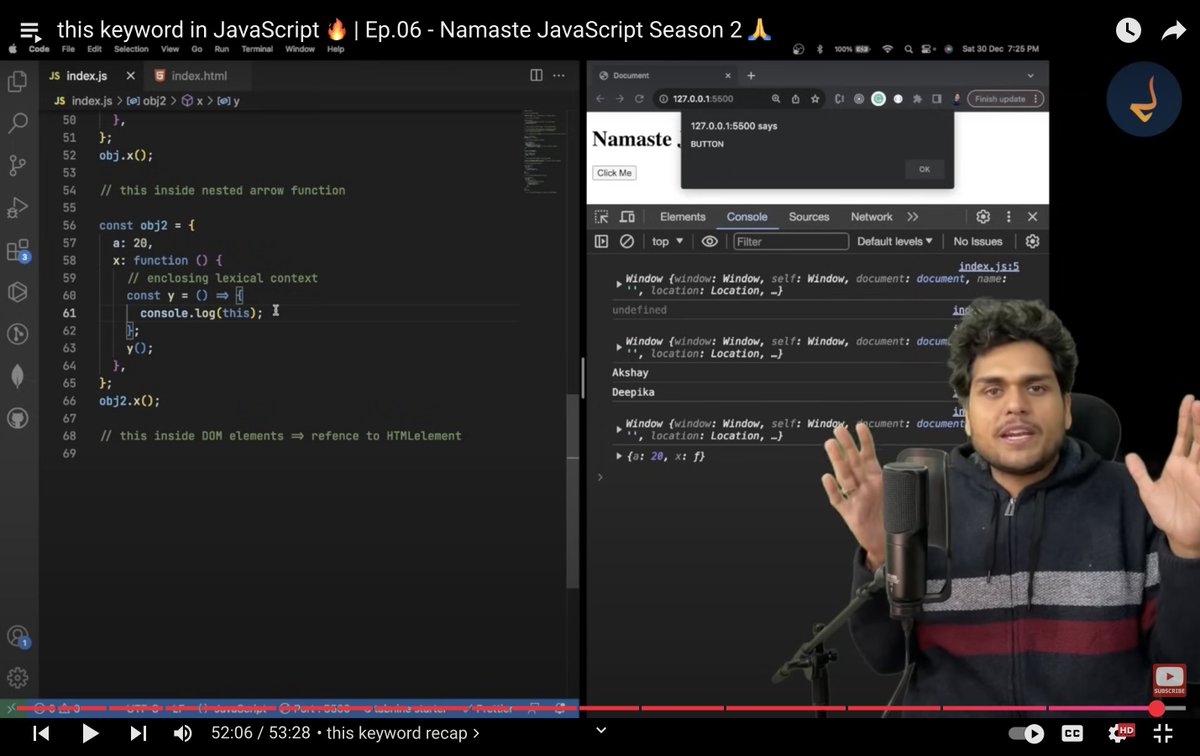The image size is (1200, 756).
Task: Open index.js:5 source link
Action: tap(988, 266)
